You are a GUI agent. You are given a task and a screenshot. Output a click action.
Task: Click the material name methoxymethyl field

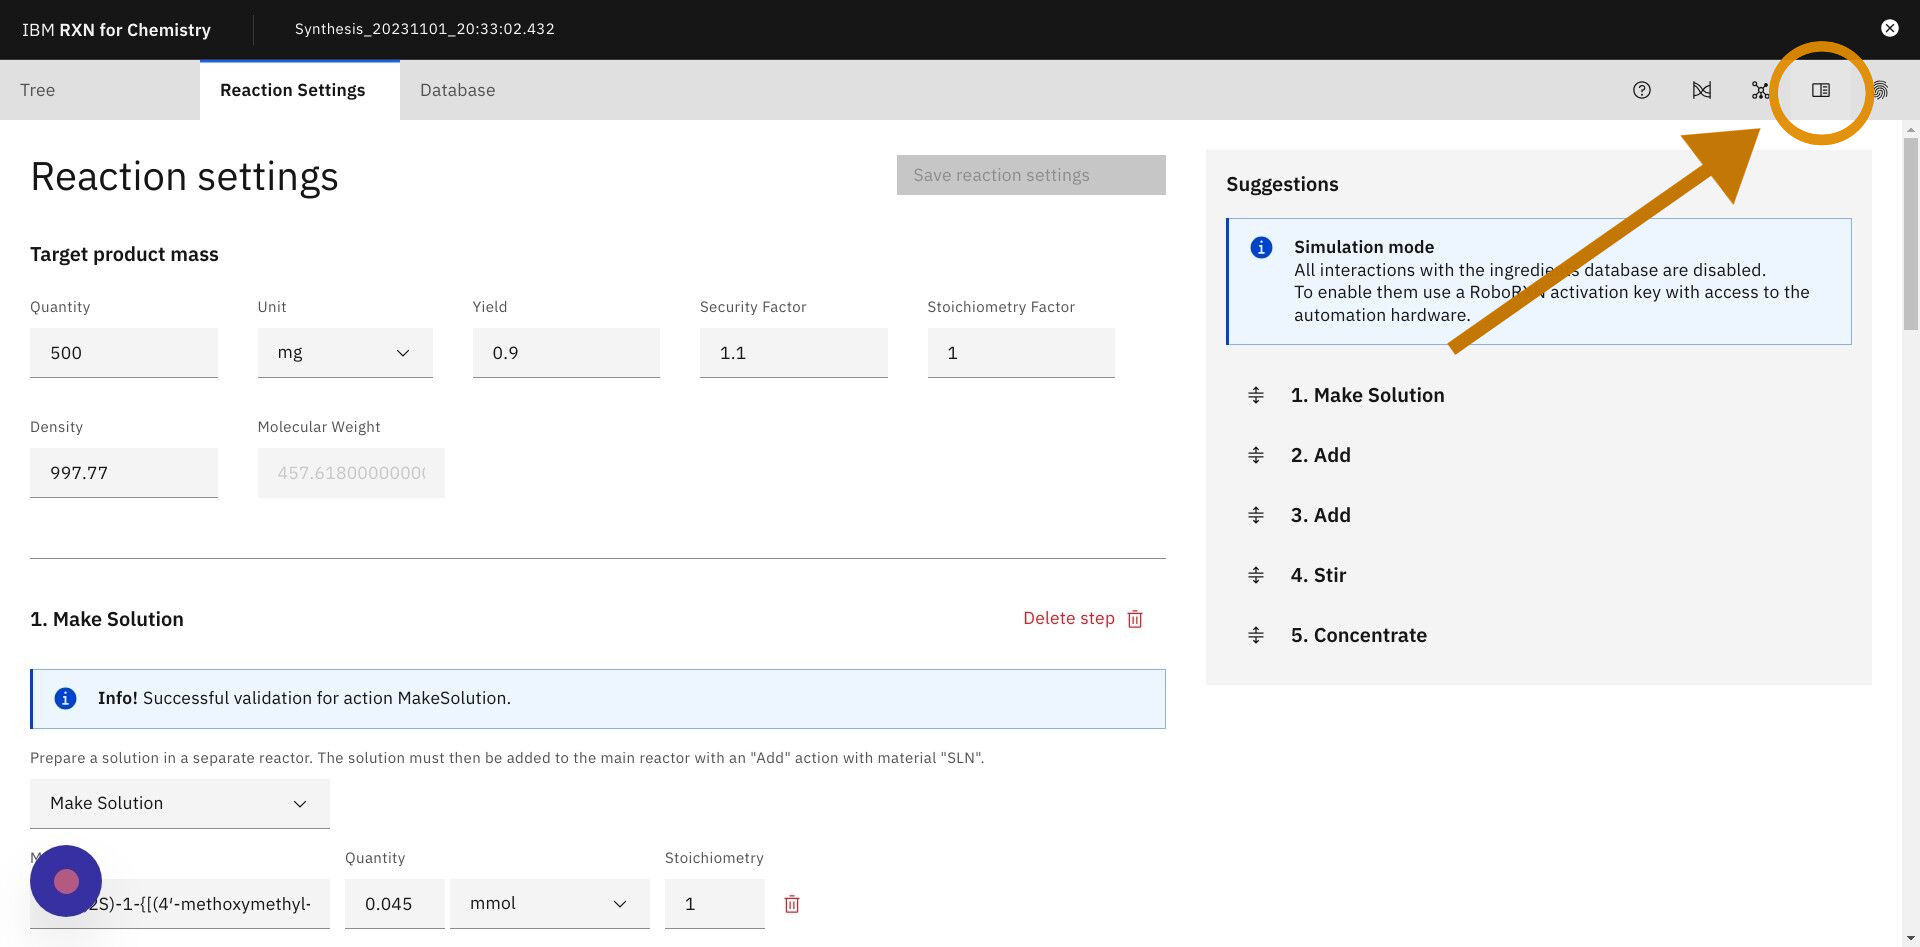coord(180,904)
